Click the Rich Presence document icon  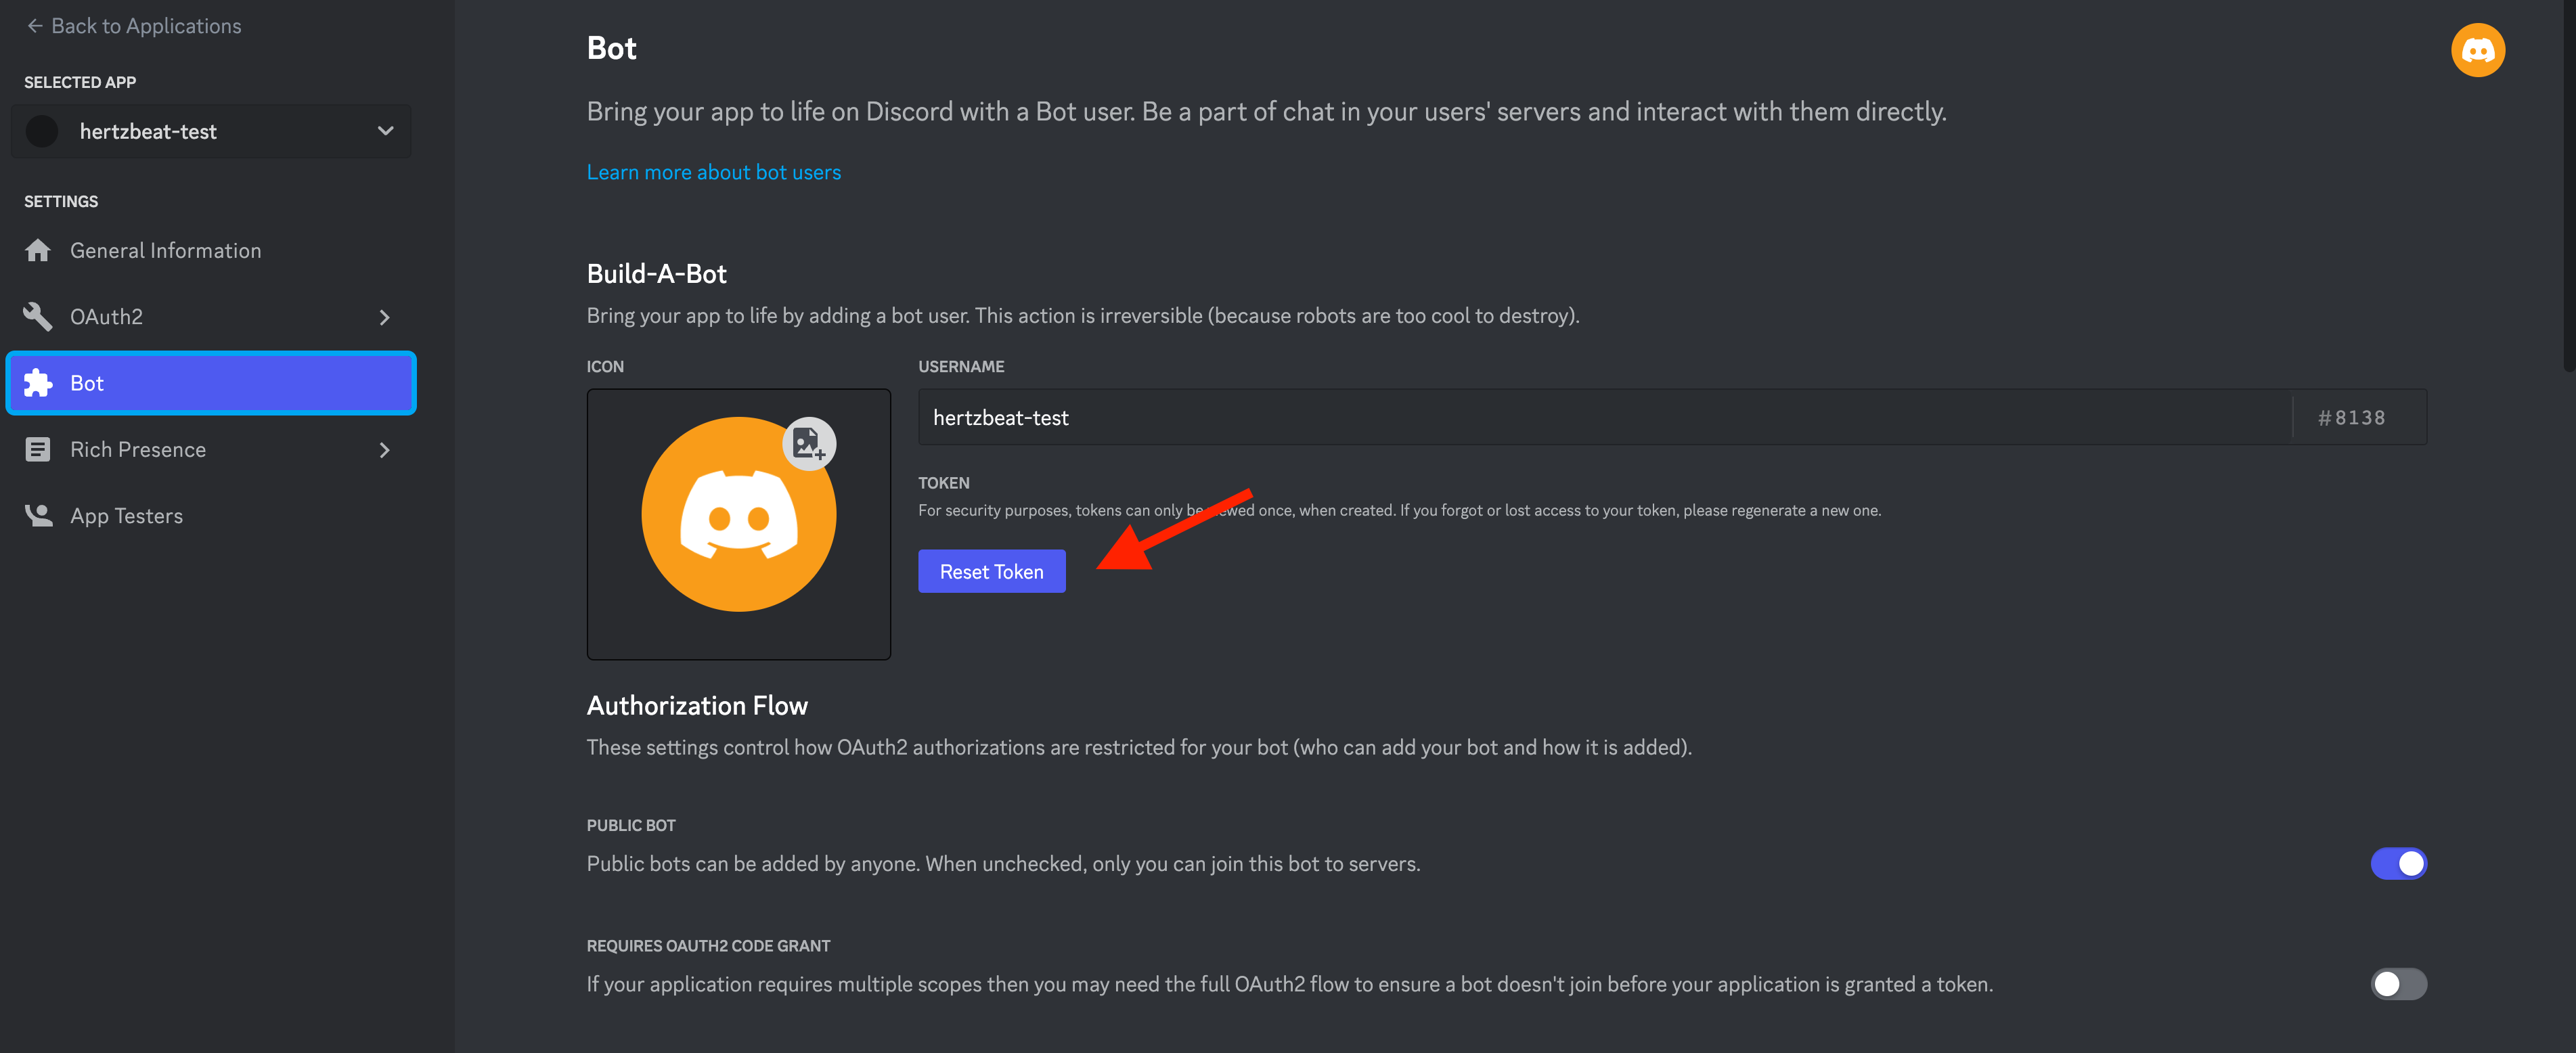38,450
